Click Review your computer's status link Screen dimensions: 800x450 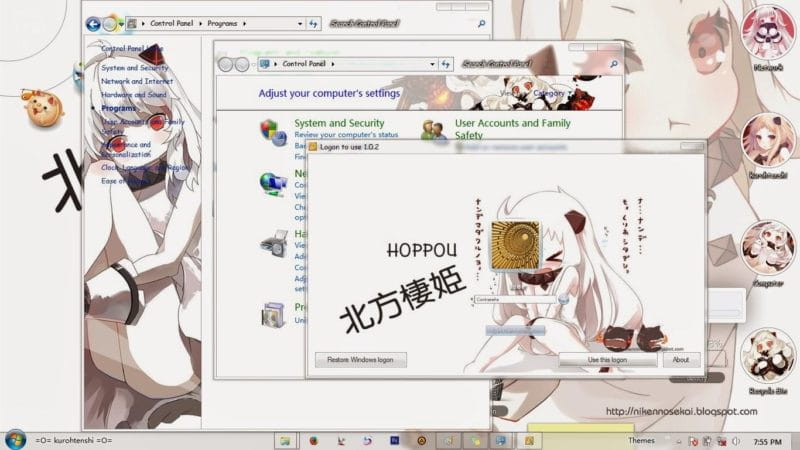(x=346, y=135)
